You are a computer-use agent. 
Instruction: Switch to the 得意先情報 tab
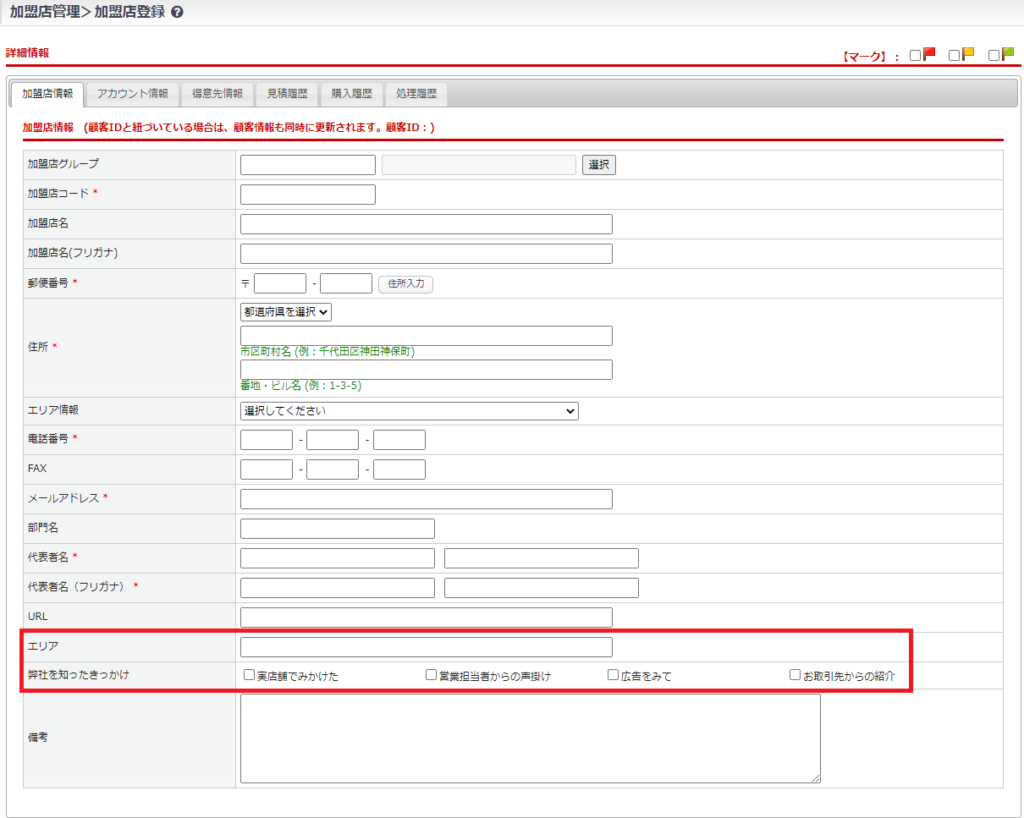(x=217, y=94)
